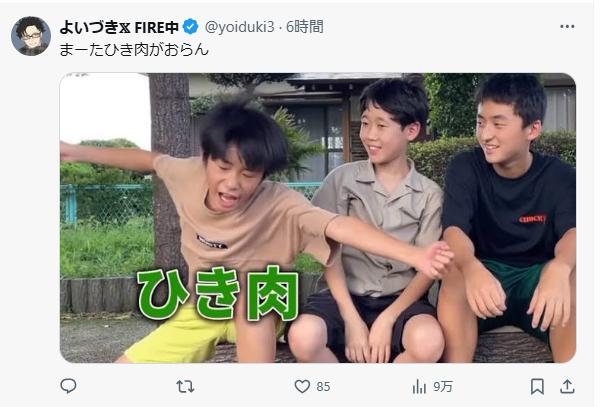The image size is (605, 407).
Task: Open the display name よいづき FIRE中
Action: point(119,27)
